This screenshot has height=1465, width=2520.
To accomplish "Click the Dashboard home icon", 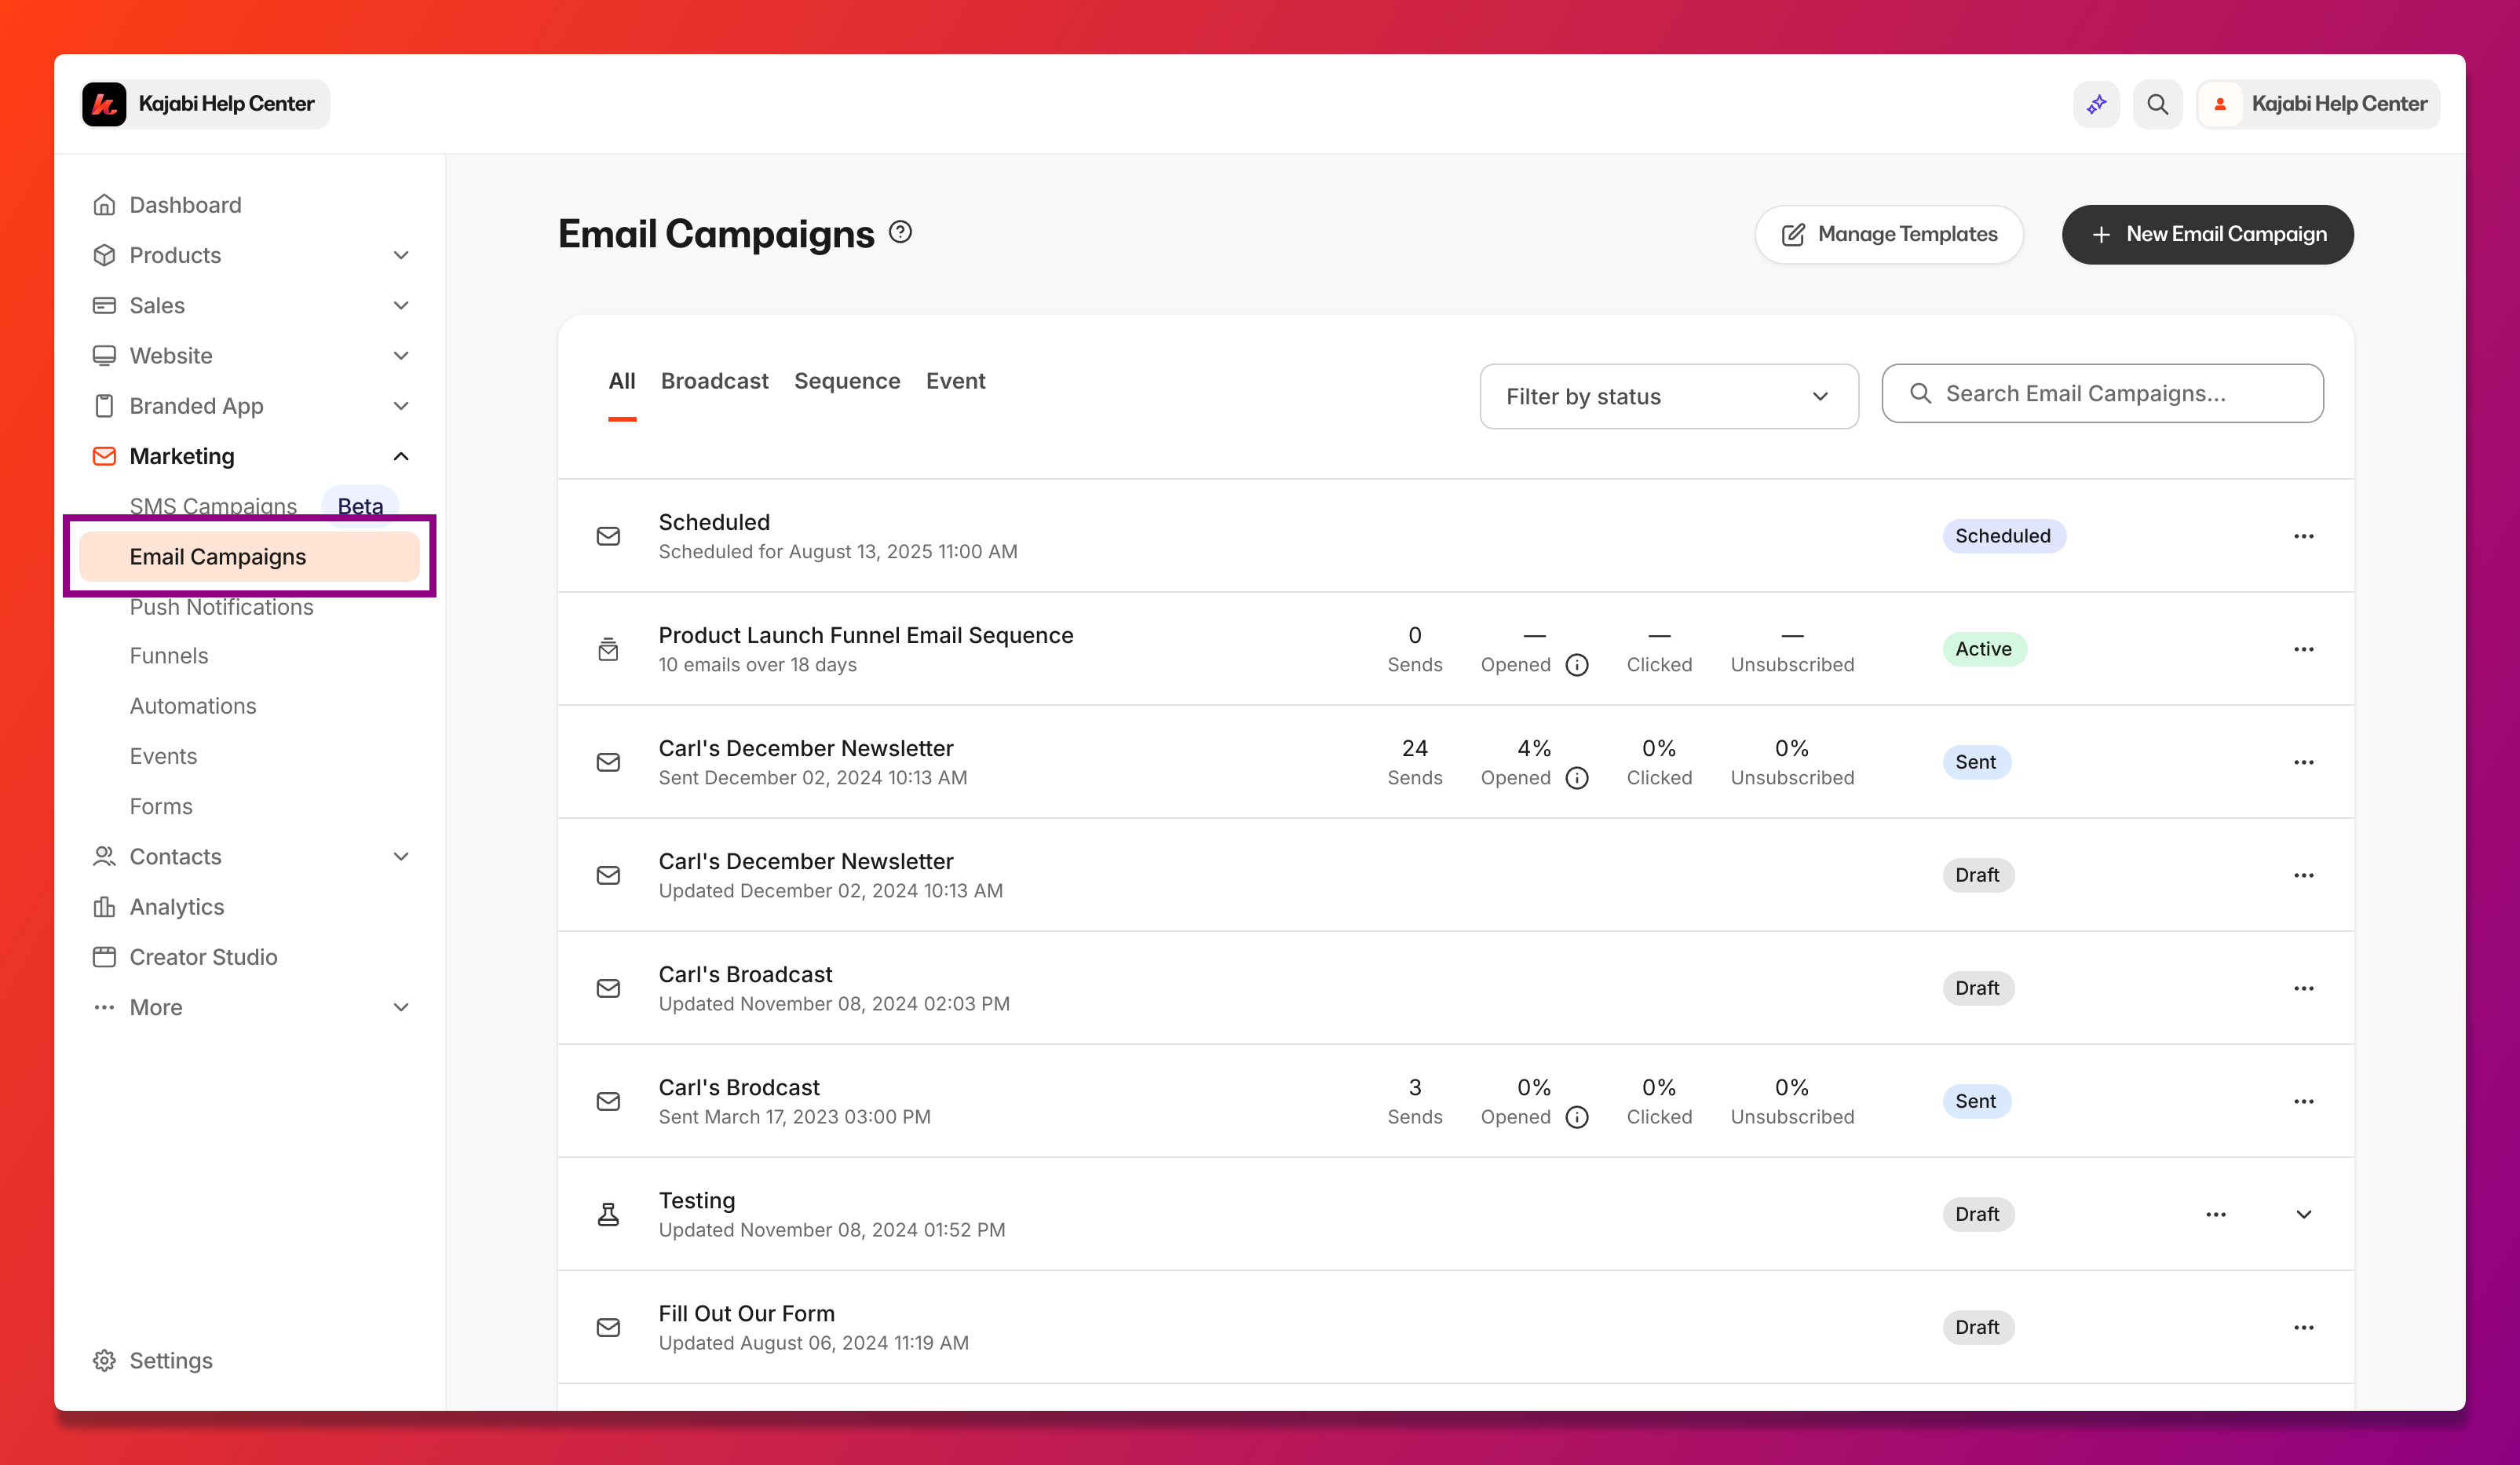I will [104, 205].
